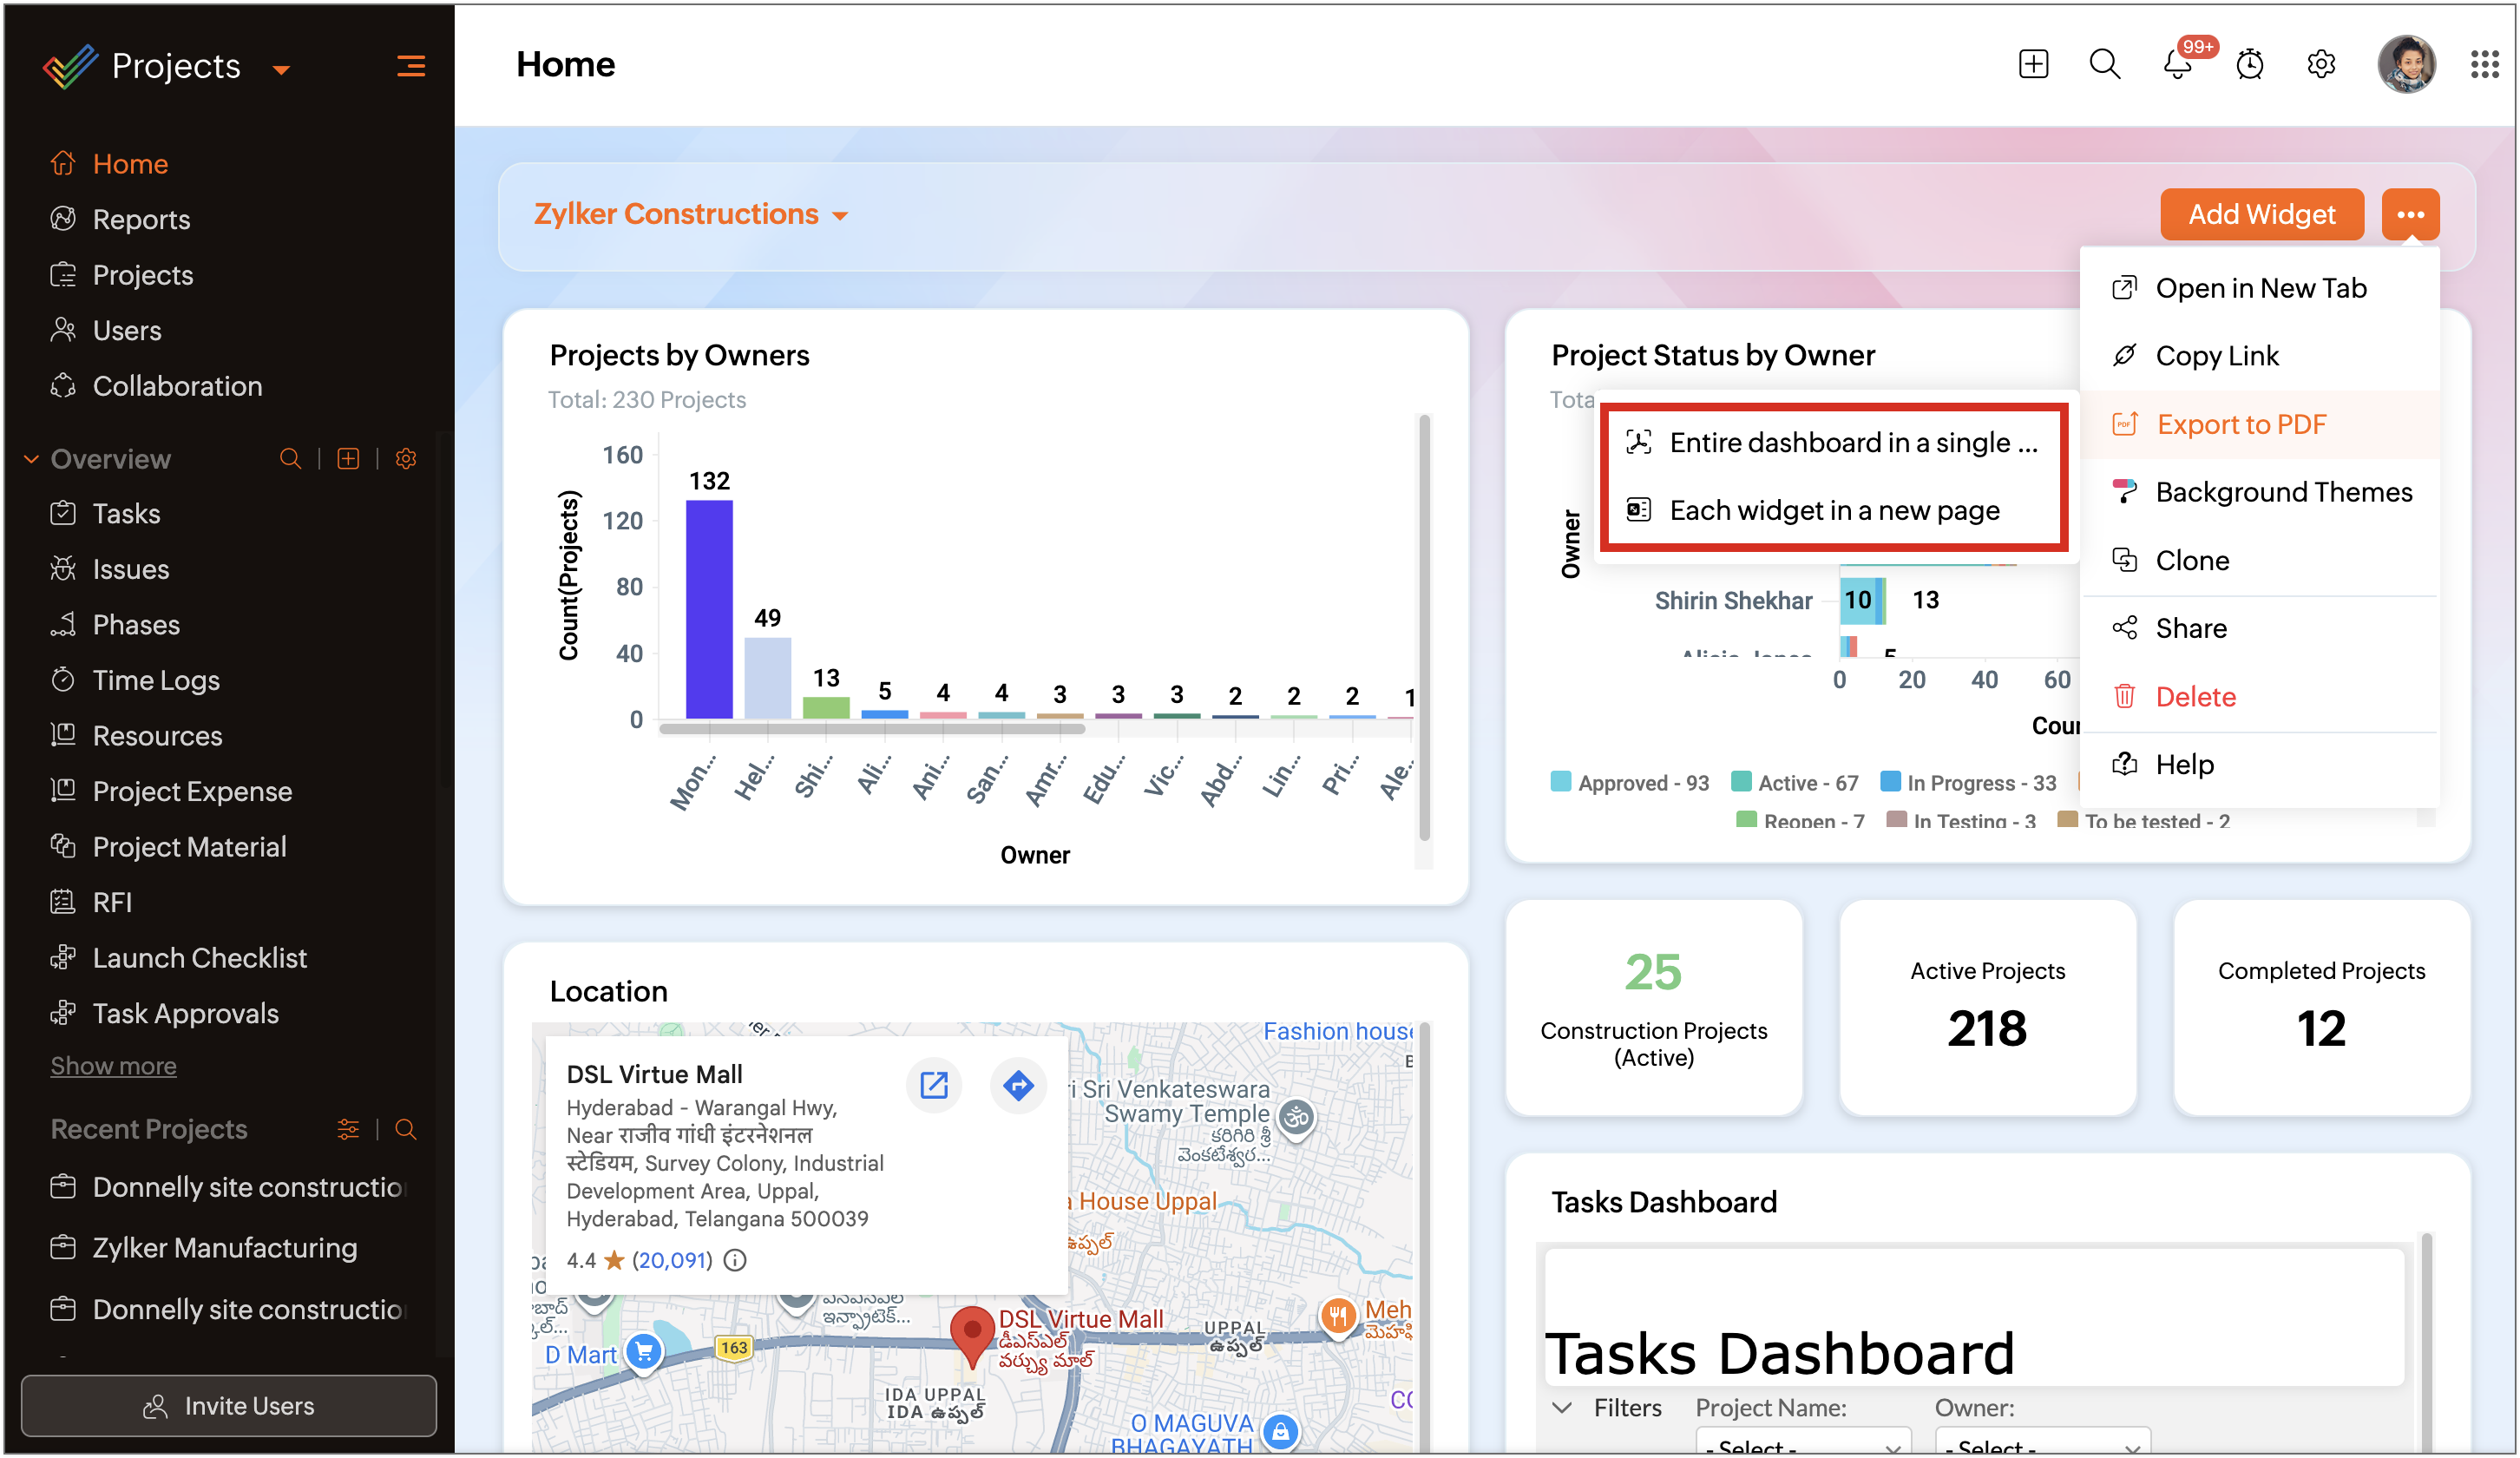The image size is (2520, 1458).
Task: Collapse the Filters section in Tasks Dashboard
Action: pyautogui.click(x=1561, y=1408)
